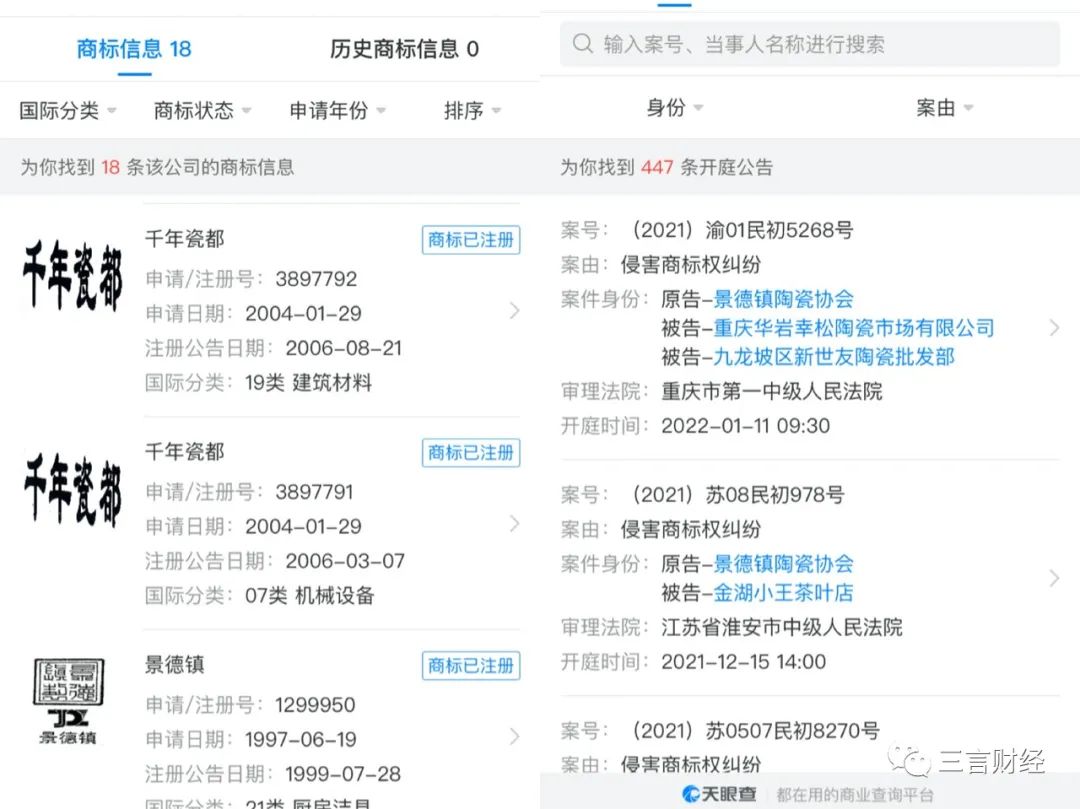Switch to 商标信息 18 tab
This screenshot has width=1080, height=809.
point(134,49)
